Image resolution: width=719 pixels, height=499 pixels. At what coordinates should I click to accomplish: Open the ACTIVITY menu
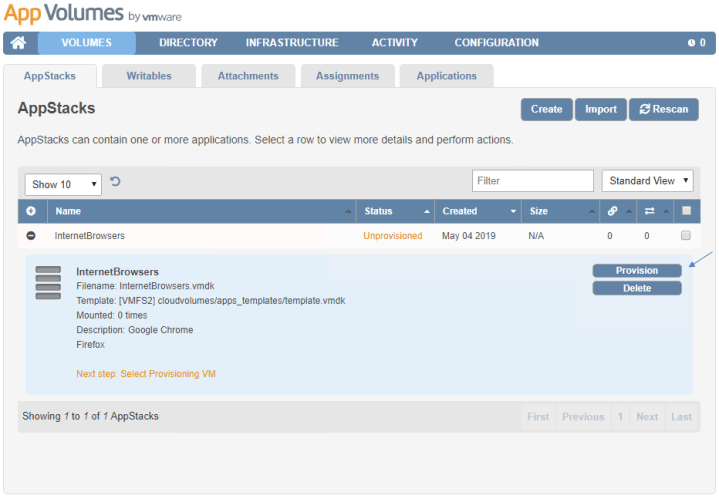tap(395, 43)
